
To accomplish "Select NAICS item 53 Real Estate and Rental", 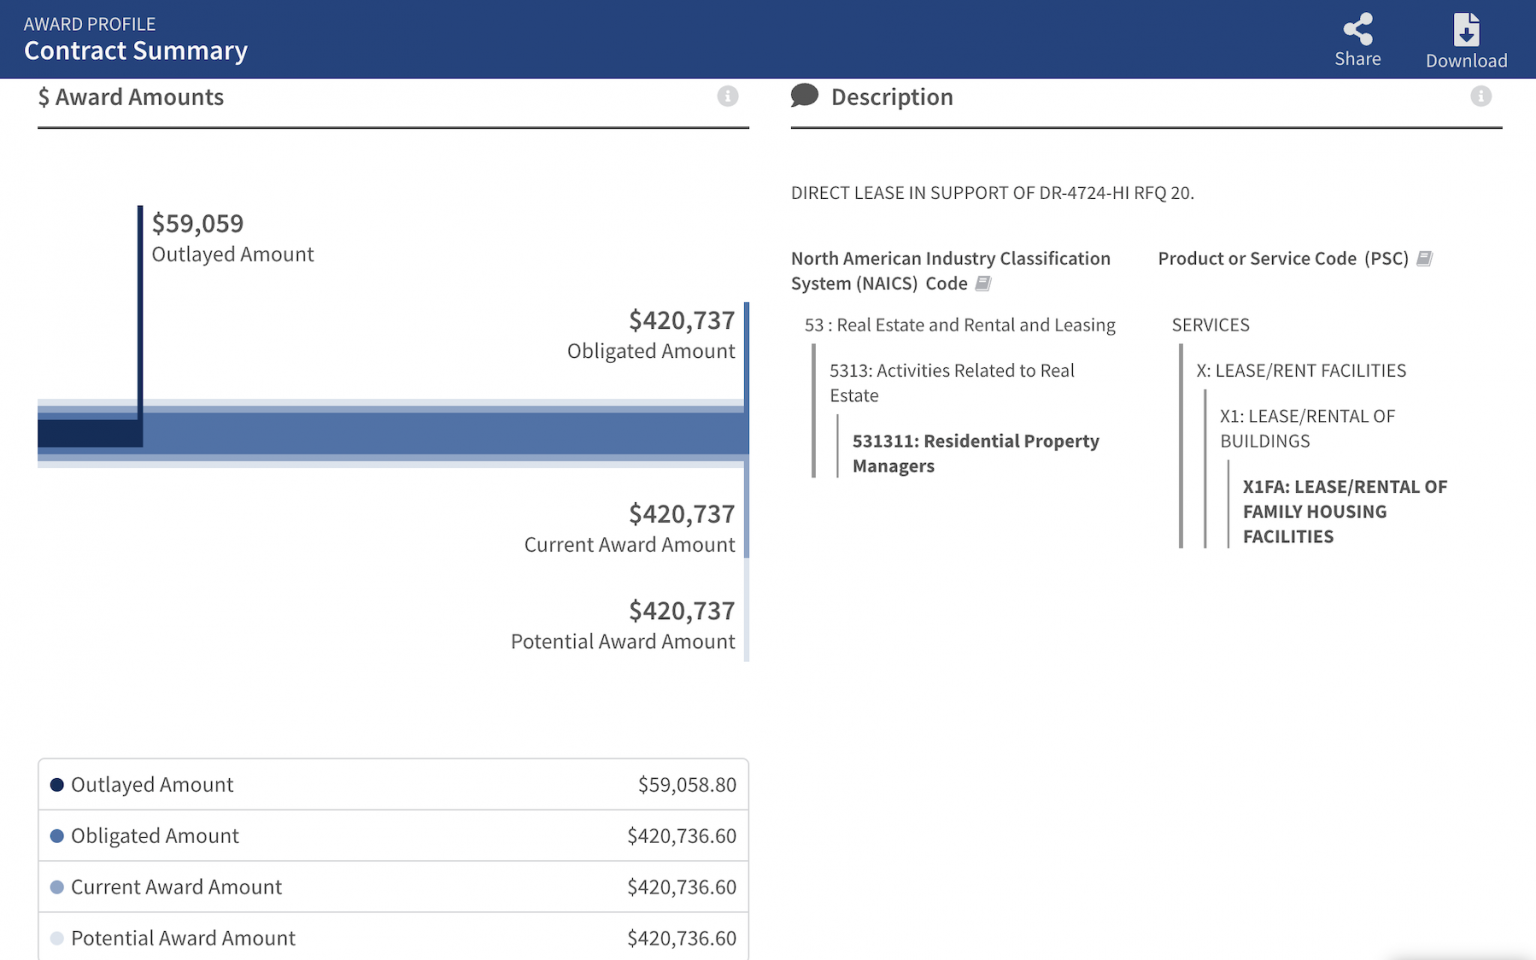I will [x=959, y=325].
